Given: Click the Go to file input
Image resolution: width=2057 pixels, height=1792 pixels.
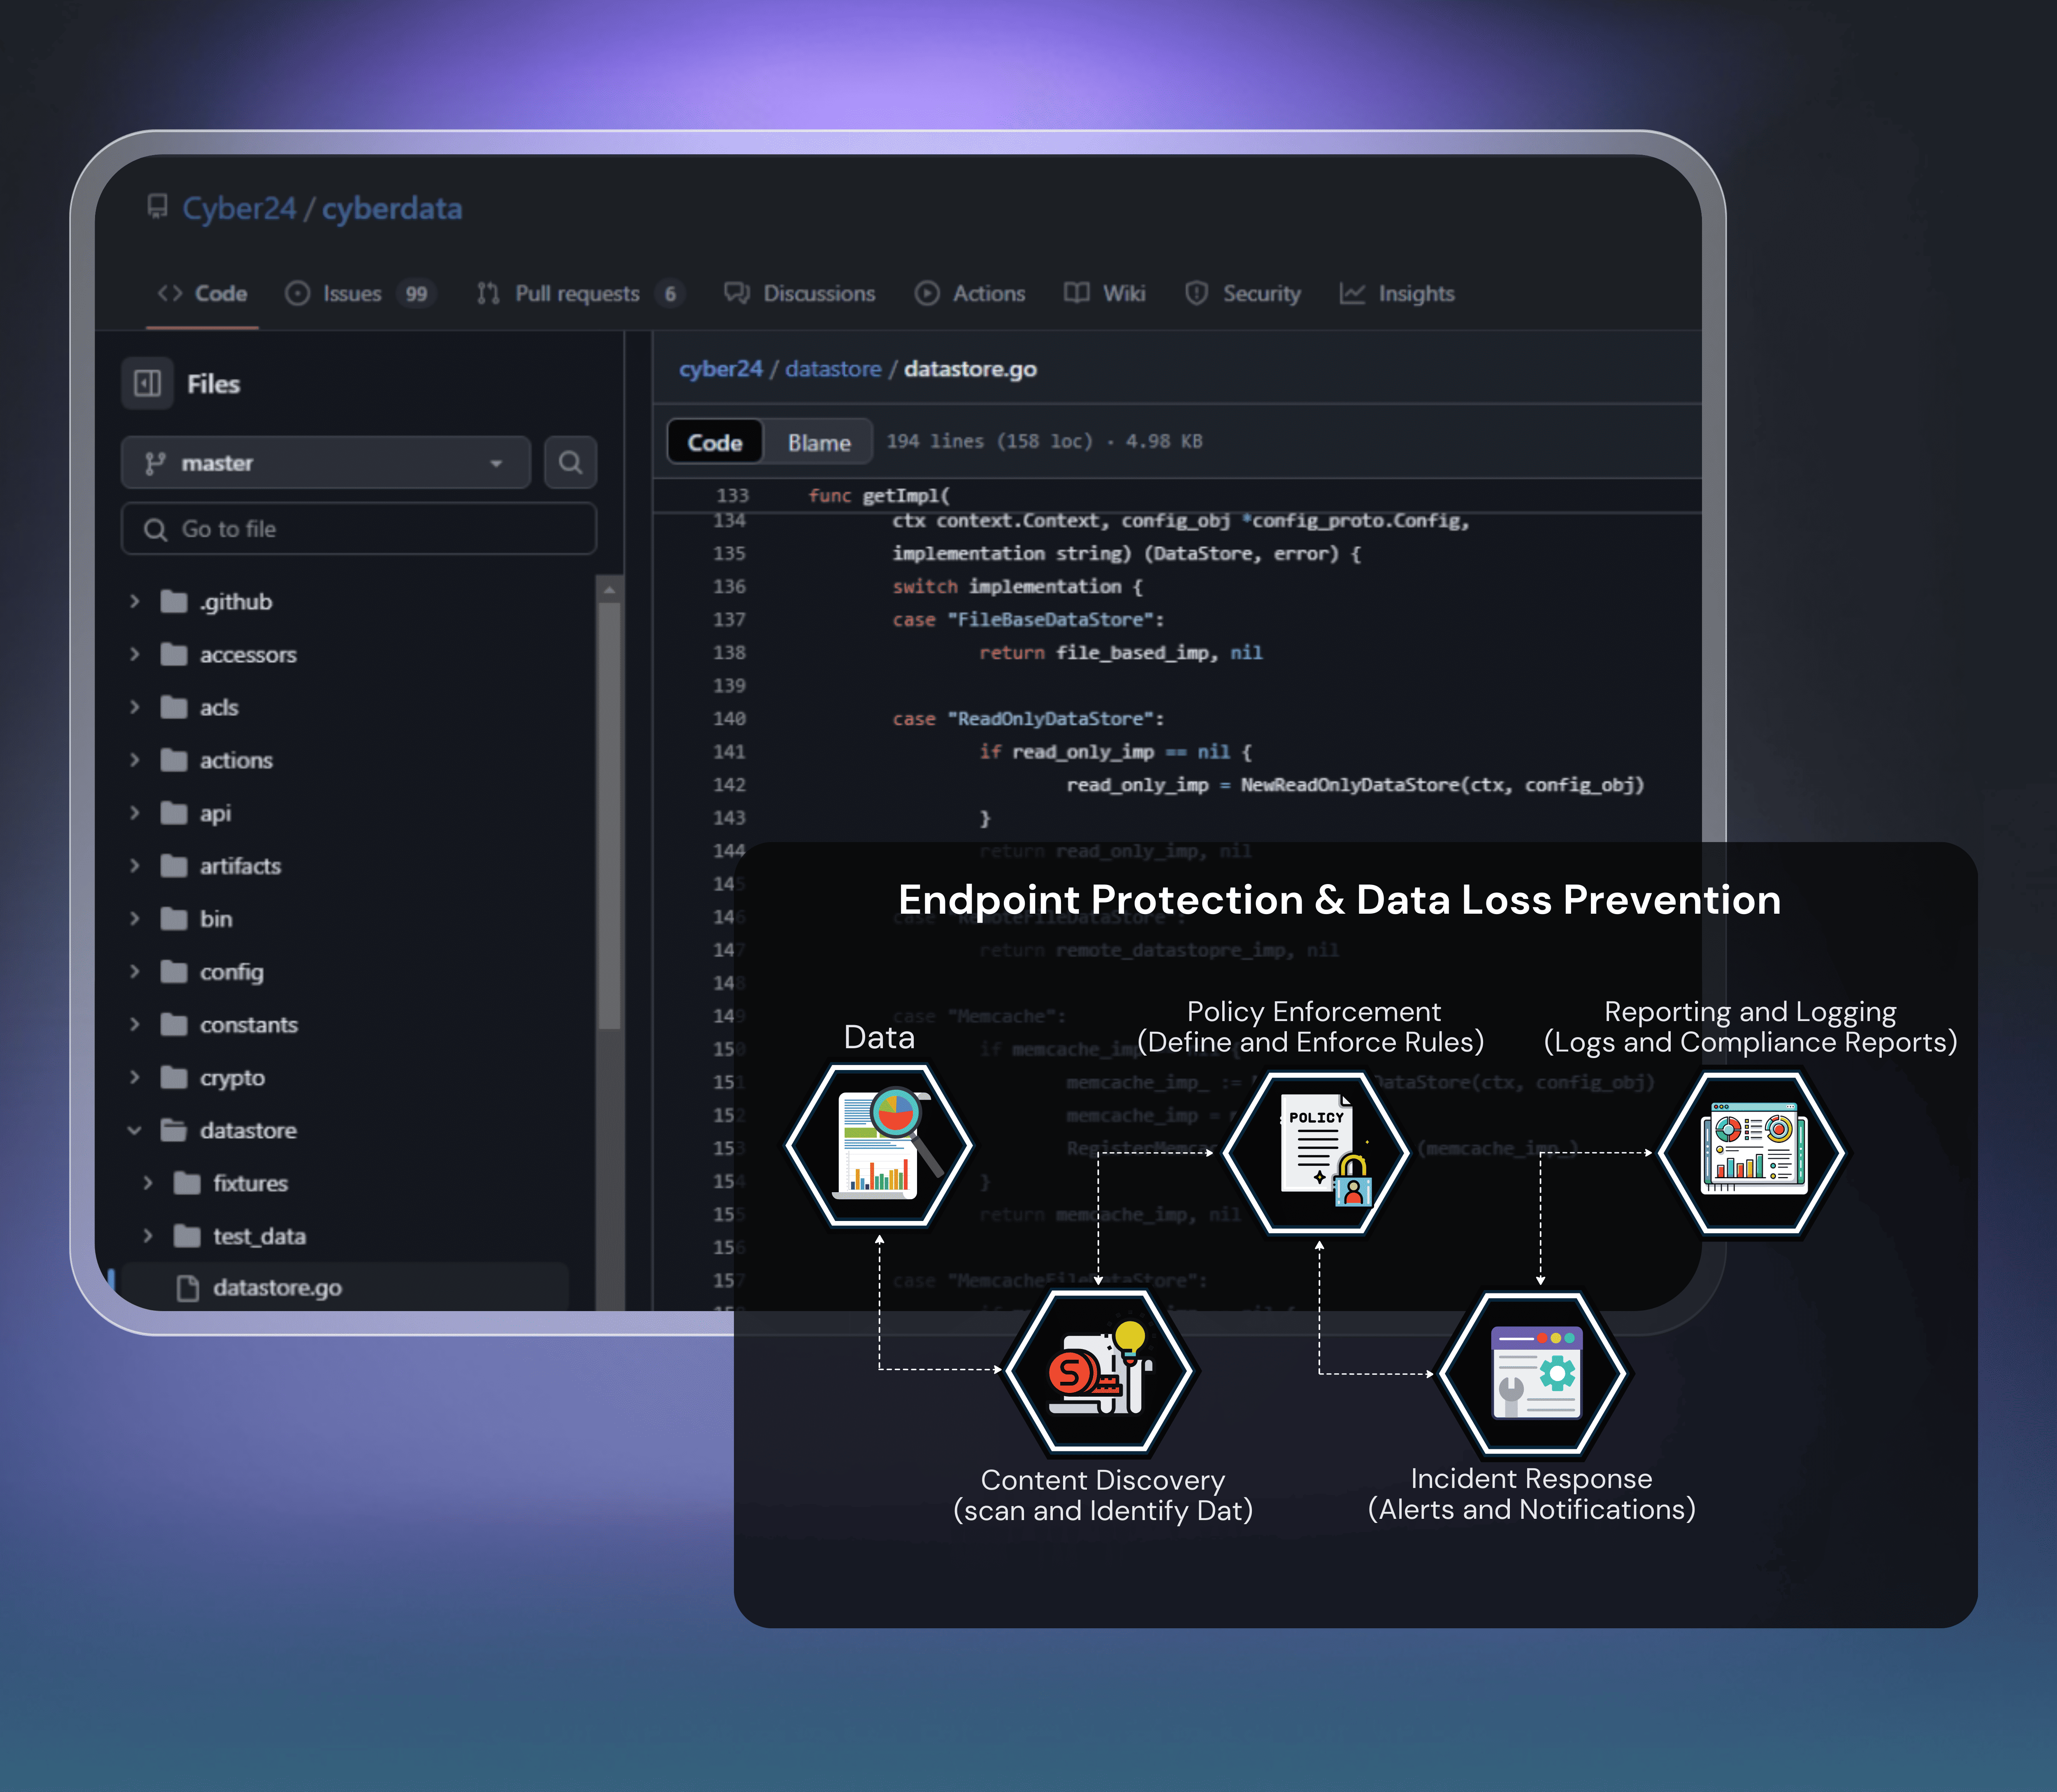Looking at the screenshot, I should [357, 528].
